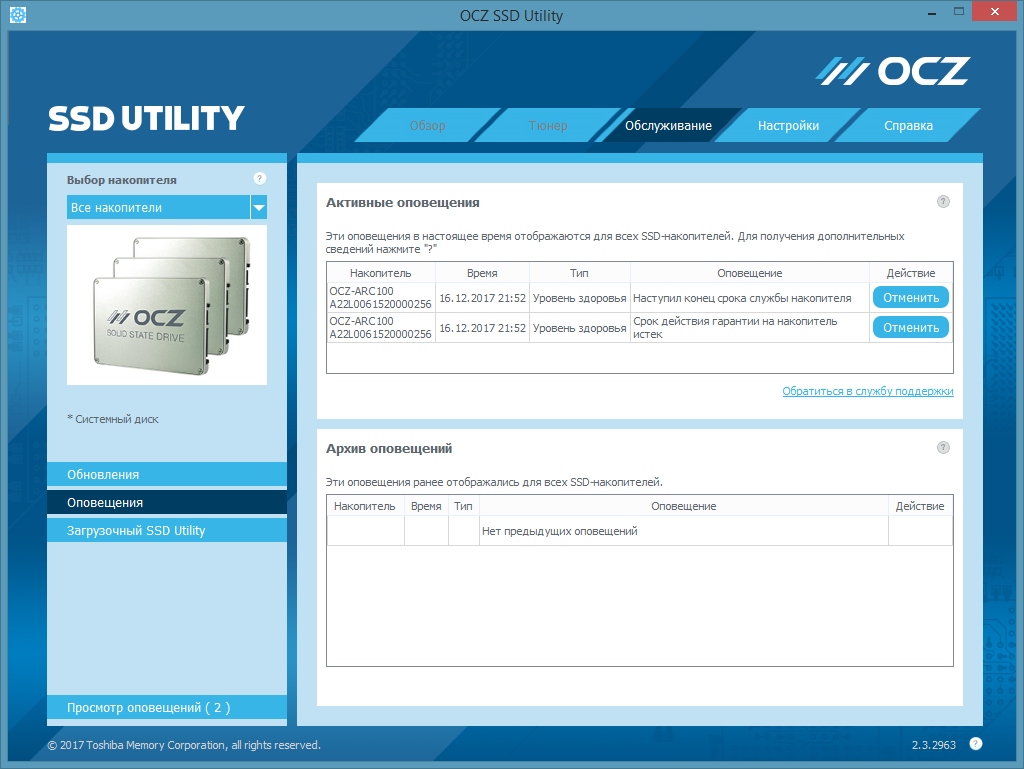Image resolution: width=1024 pixels, height=769 pixels.
Task: Open help for Активные оповещения section
Action: click(x=943, y=202)
